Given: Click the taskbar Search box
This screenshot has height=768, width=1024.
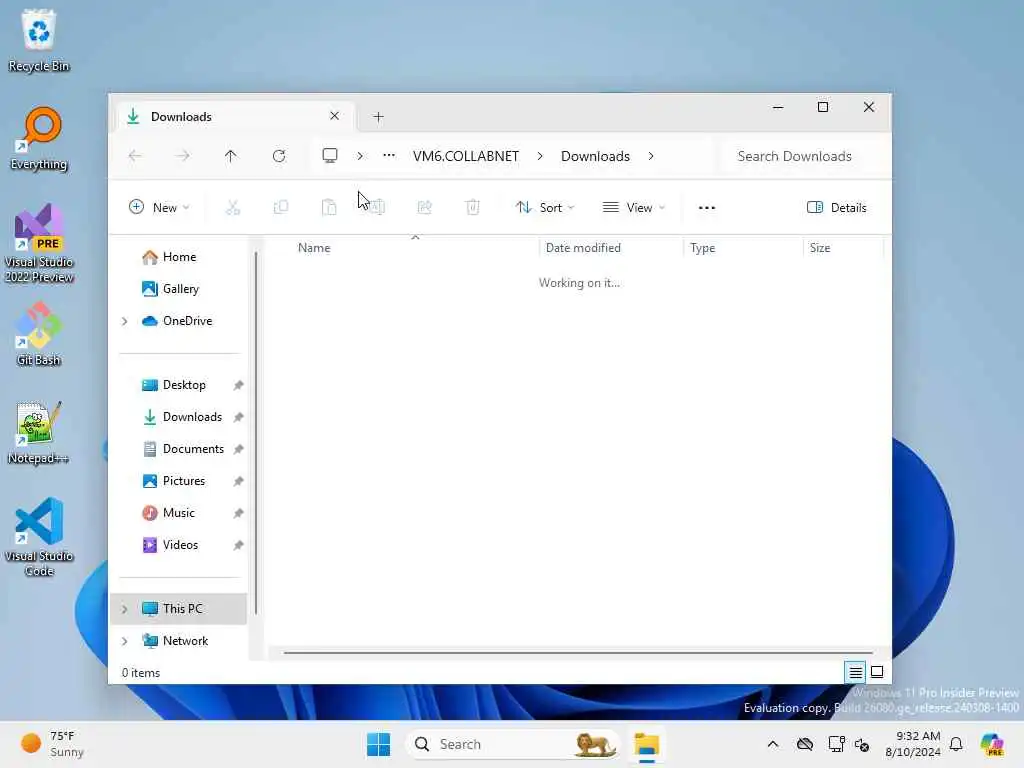Looking at the screenshot, I should 513,744.
